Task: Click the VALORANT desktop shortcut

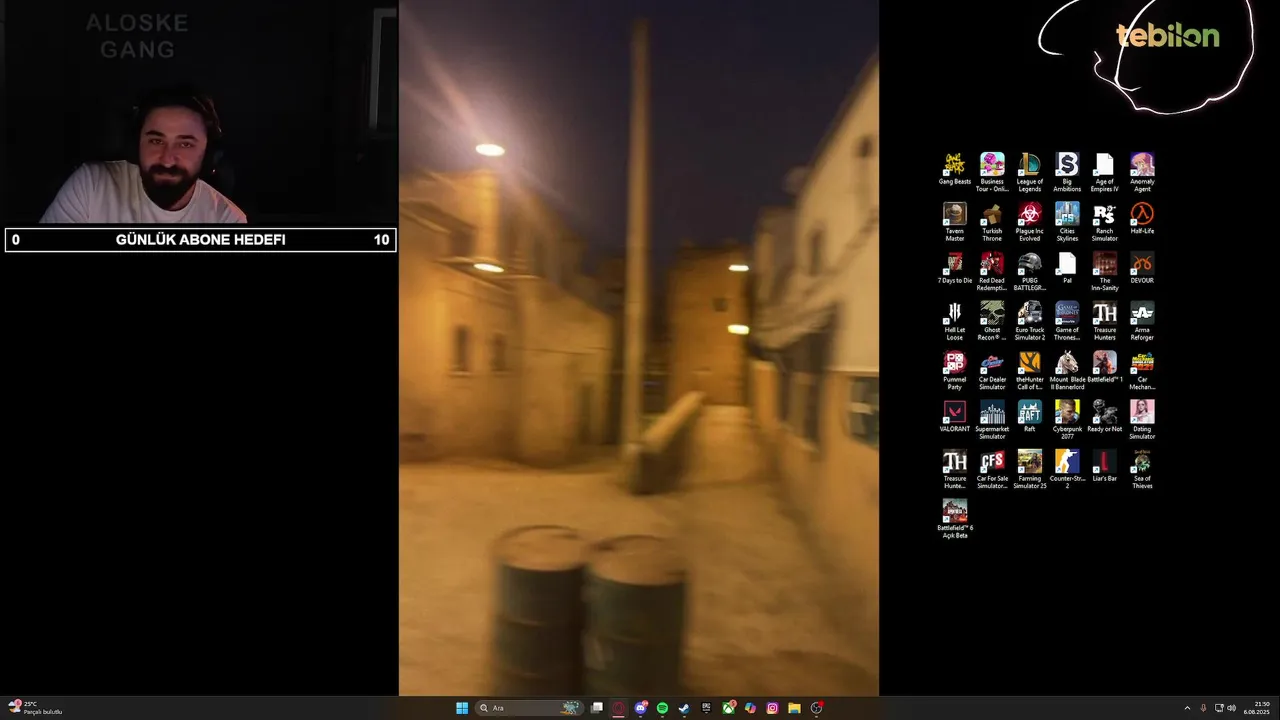Action: click(955, 416)
